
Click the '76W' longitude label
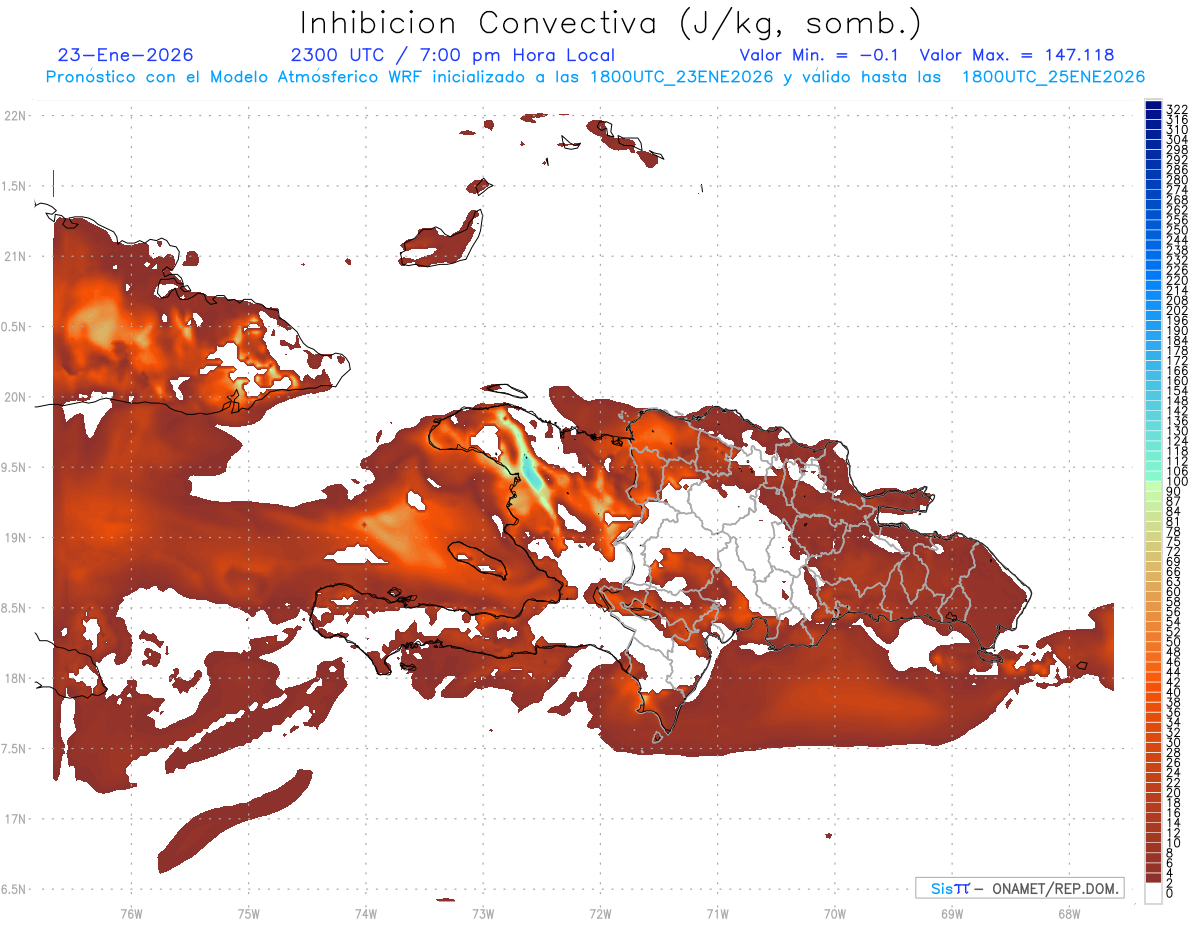(x=131, y=913)
